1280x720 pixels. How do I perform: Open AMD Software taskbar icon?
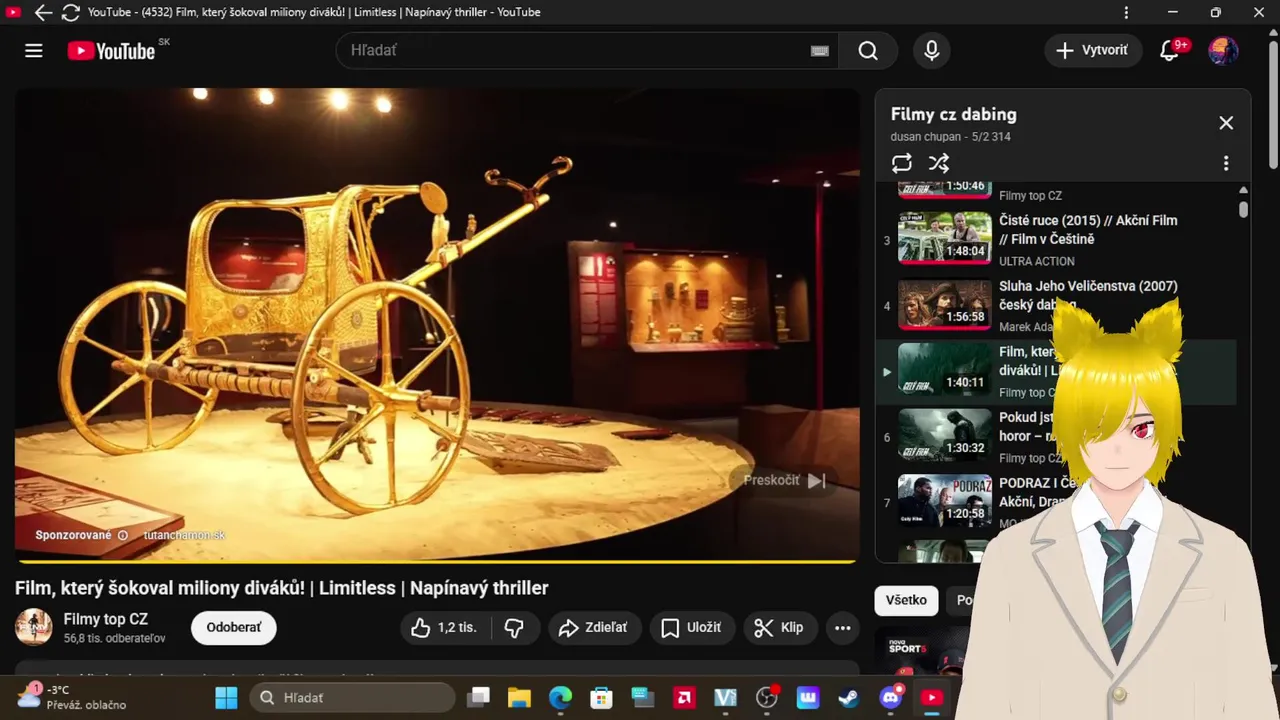pos(684,697)
